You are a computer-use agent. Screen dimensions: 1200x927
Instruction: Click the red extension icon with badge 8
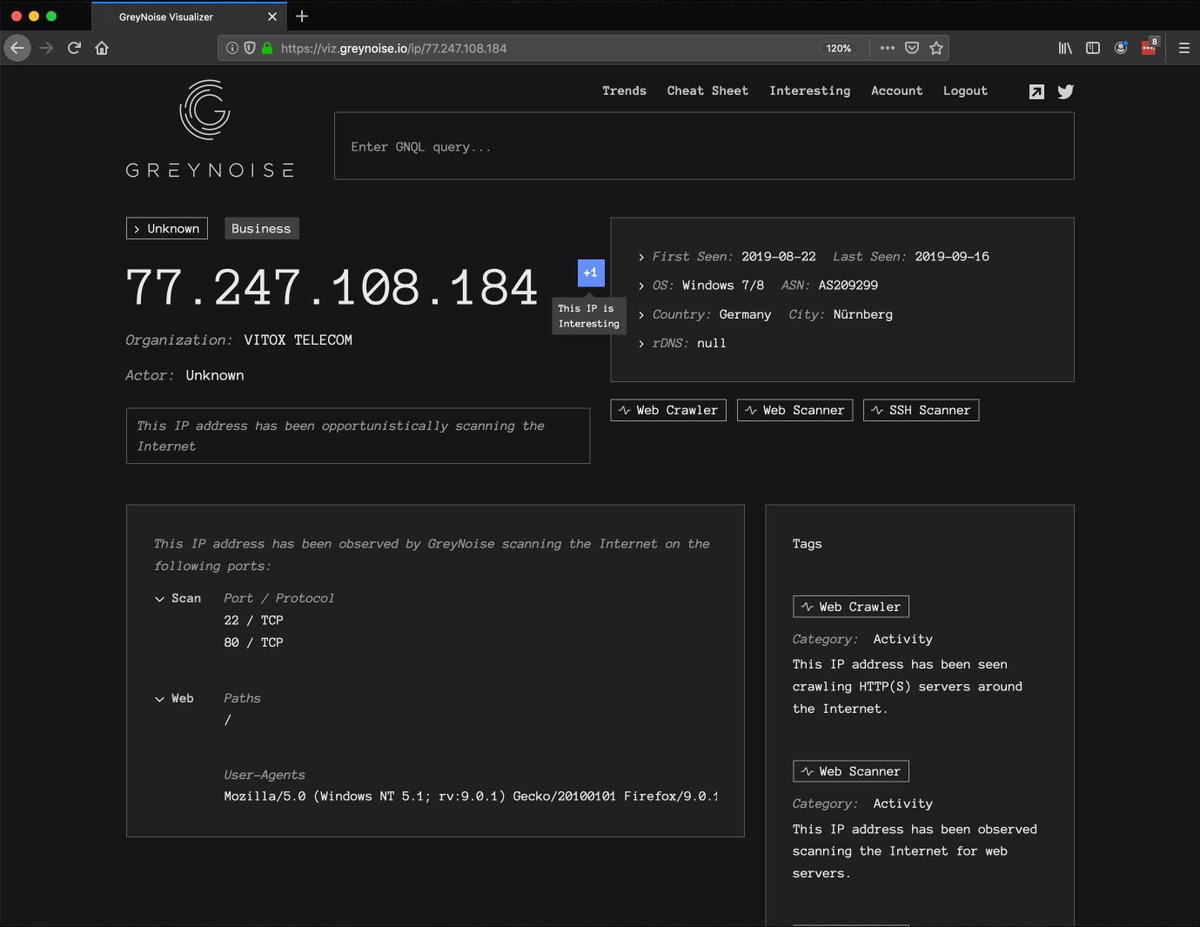[1149, 46]
